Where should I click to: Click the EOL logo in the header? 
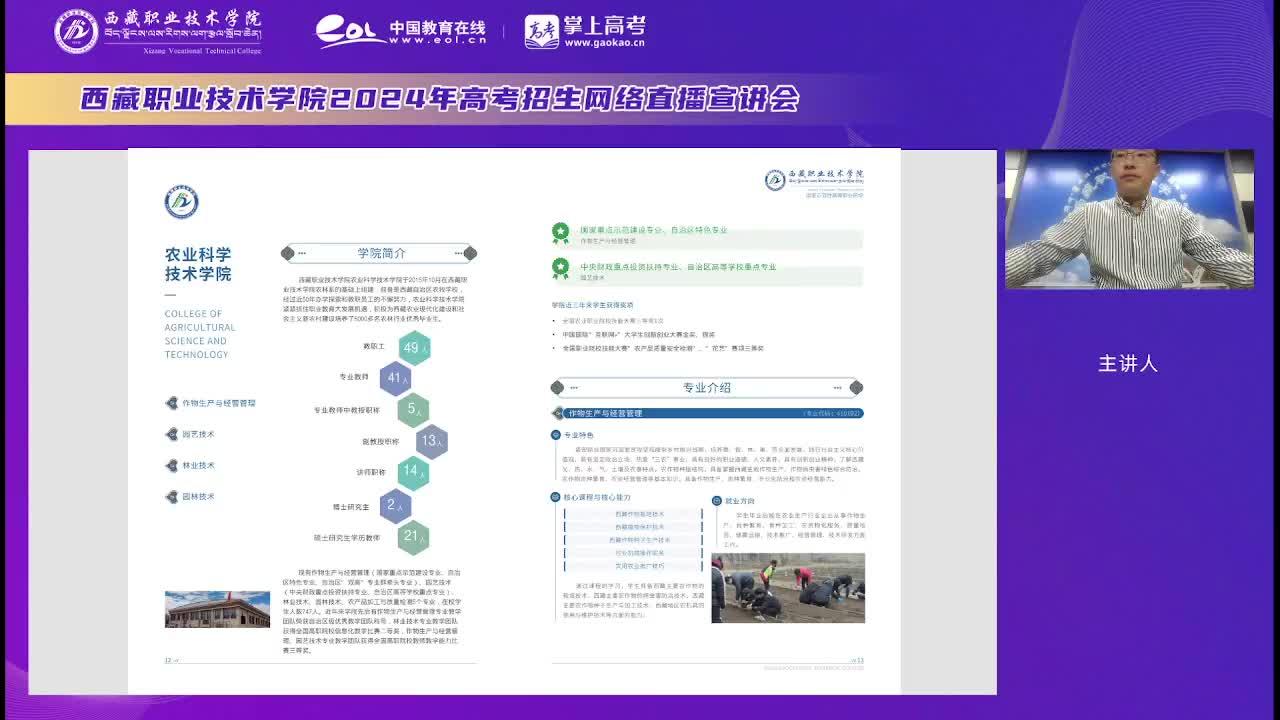[x=350, y=31]
